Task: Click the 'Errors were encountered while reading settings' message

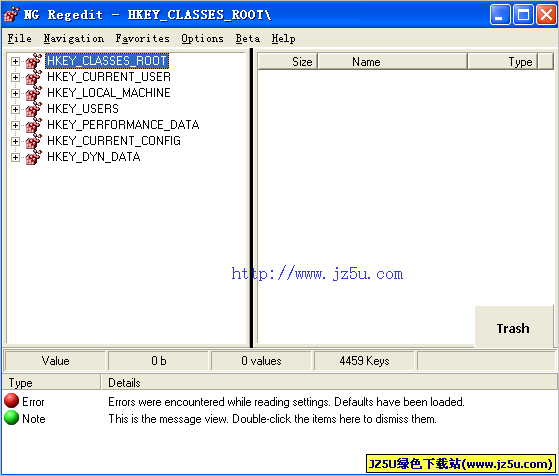Action: [286, 401]
